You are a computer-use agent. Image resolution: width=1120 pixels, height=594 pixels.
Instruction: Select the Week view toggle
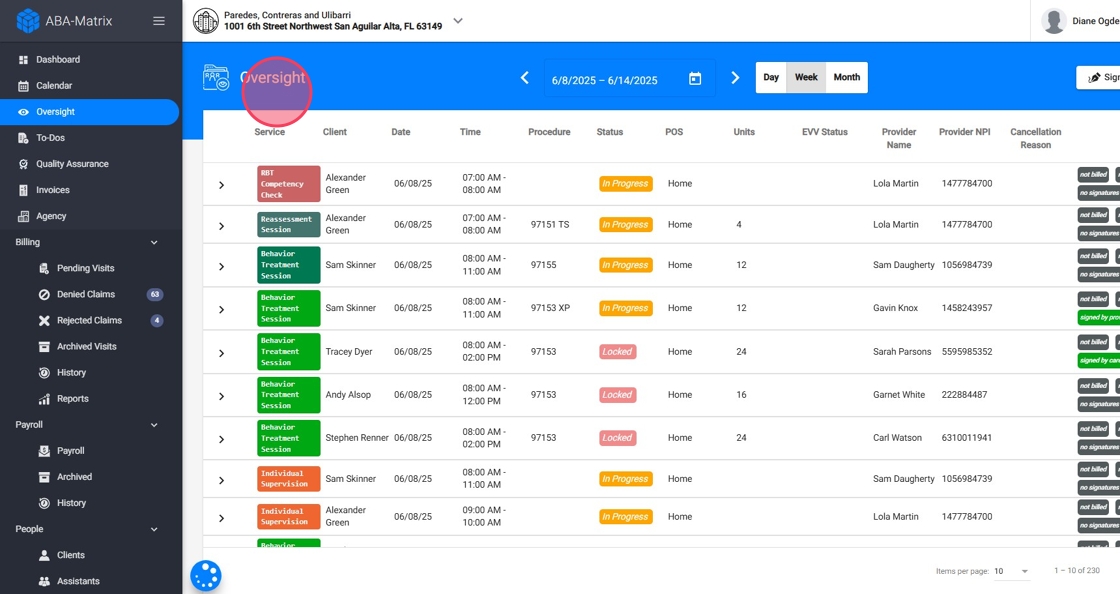806,78
